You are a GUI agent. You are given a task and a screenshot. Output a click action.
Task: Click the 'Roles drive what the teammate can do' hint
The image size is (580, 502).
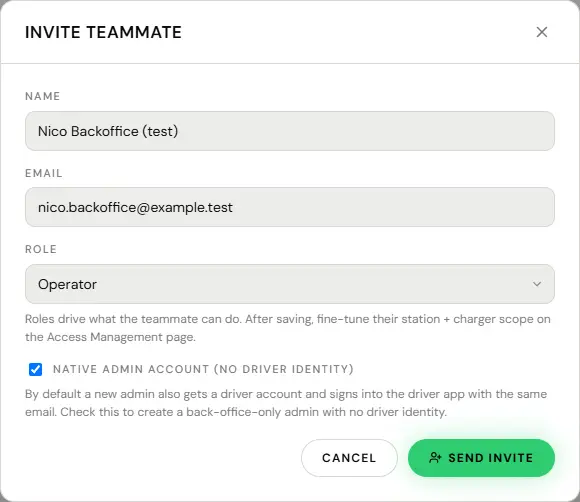[x=288, y=328]
